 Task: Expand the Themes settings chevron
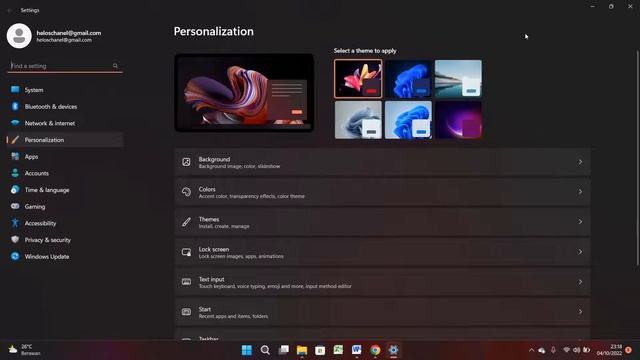pos(580,222)
